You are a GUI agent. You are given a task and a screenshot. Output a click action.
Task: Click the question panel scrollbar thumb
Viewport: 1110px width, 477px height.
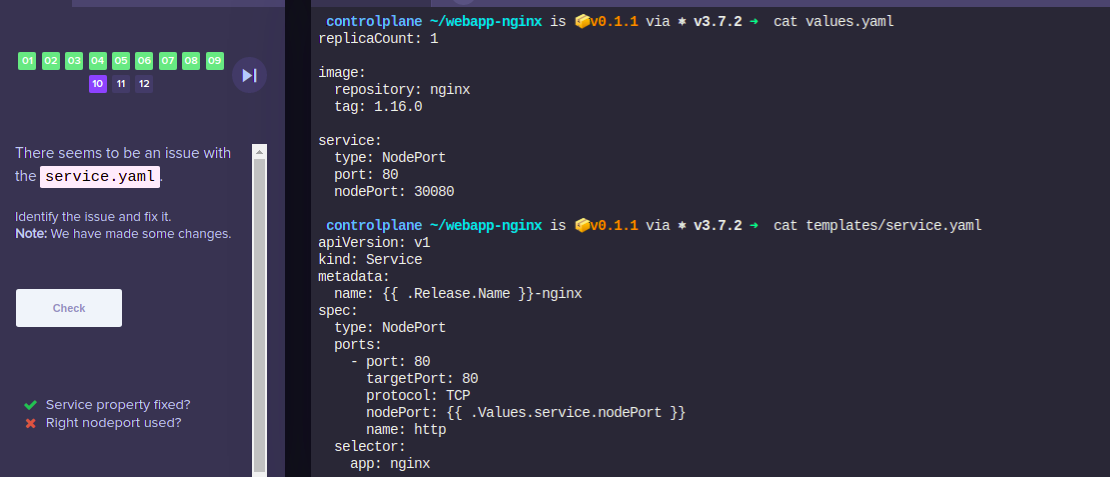click(x=259, y=300)
